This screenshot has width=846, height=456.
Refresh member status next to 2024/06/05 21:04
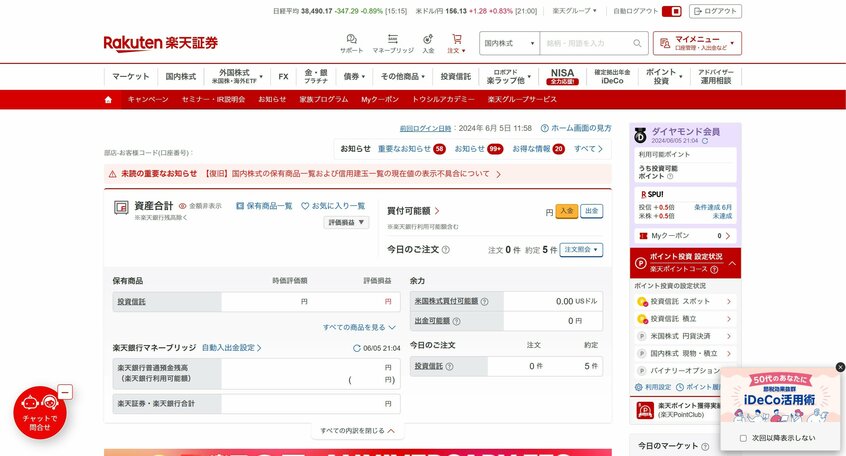[x=705, y=141]
